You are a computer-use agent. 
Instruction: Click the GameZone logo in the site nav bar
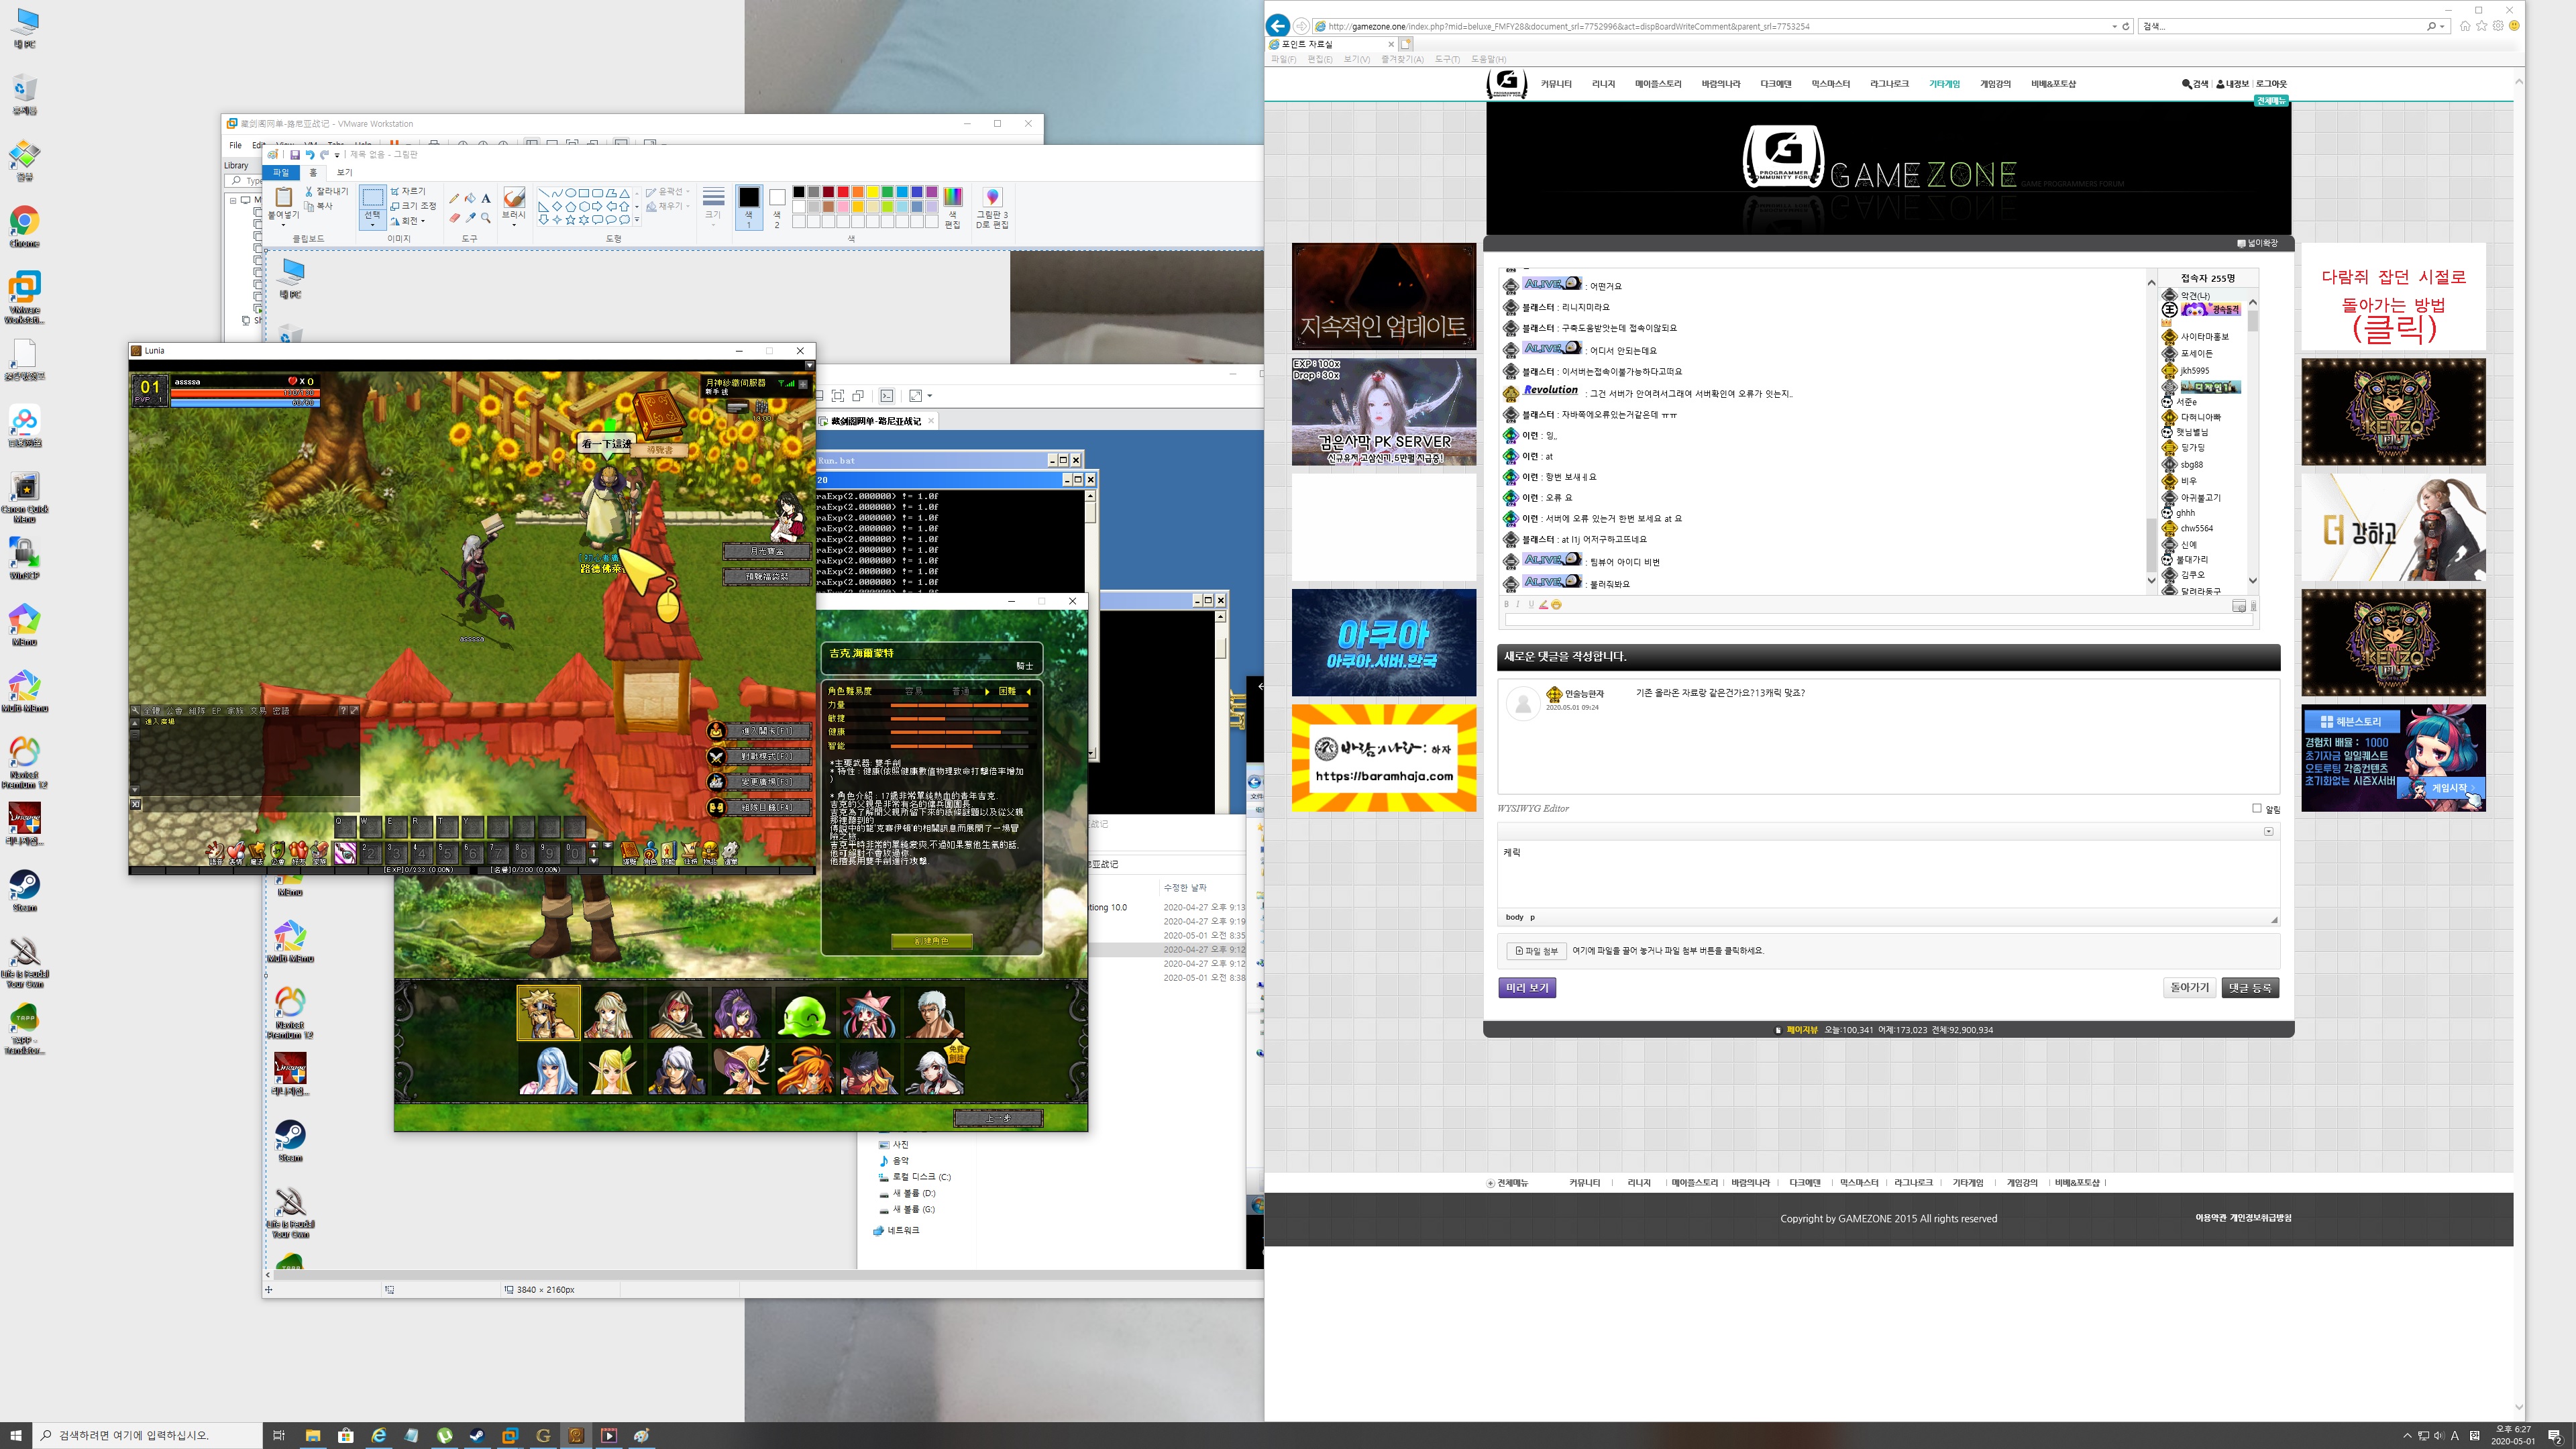pos(1506,84)
